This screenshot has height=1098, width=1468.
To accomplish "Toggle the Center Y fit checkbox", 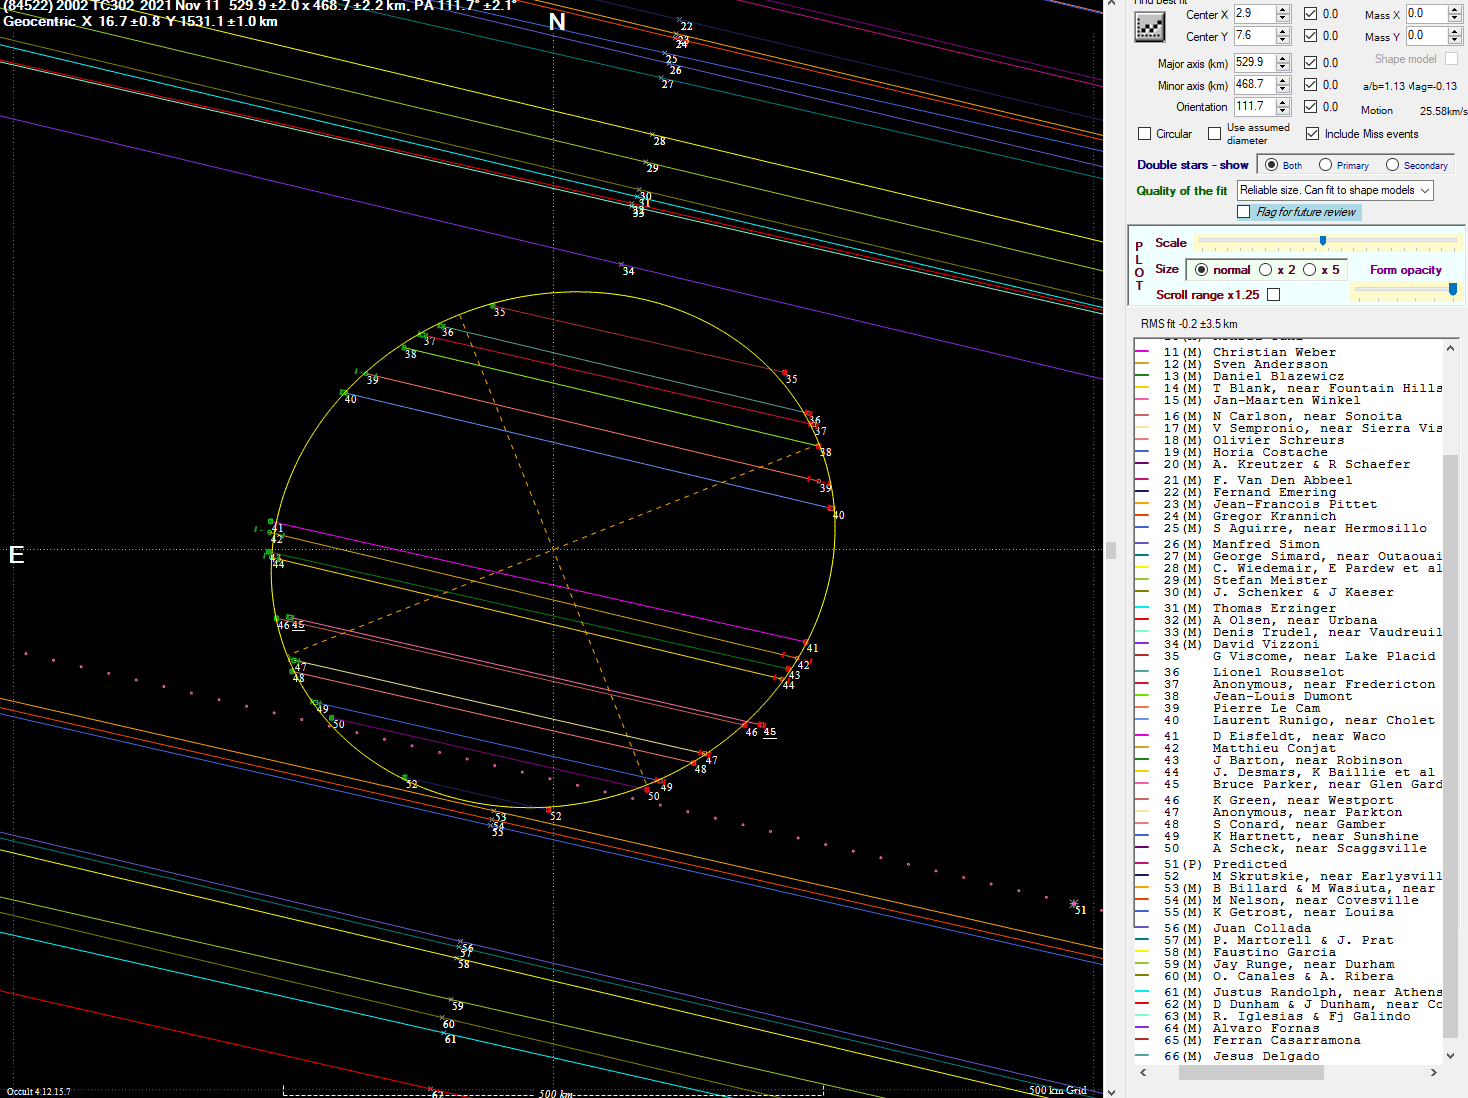I will (1310, 36).
